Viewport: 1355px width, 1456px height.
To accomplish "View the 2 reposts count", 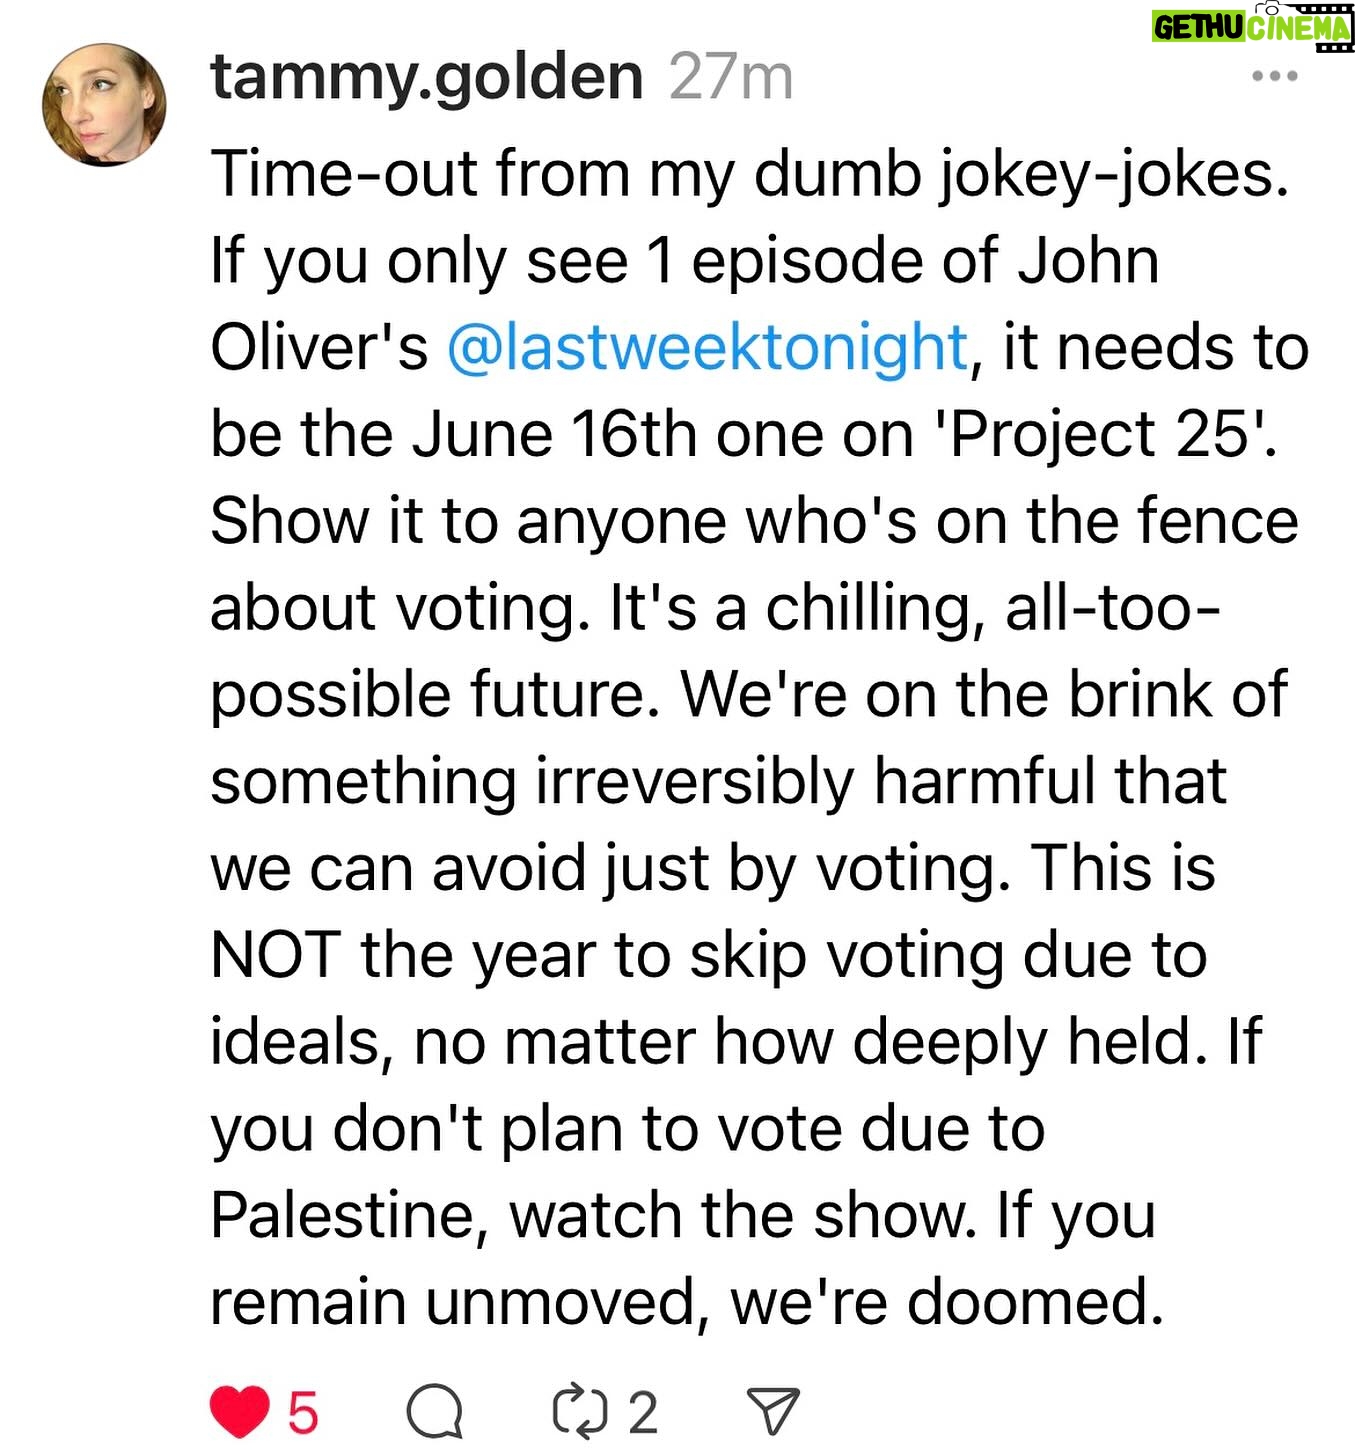I will (x=643, y=1413).
